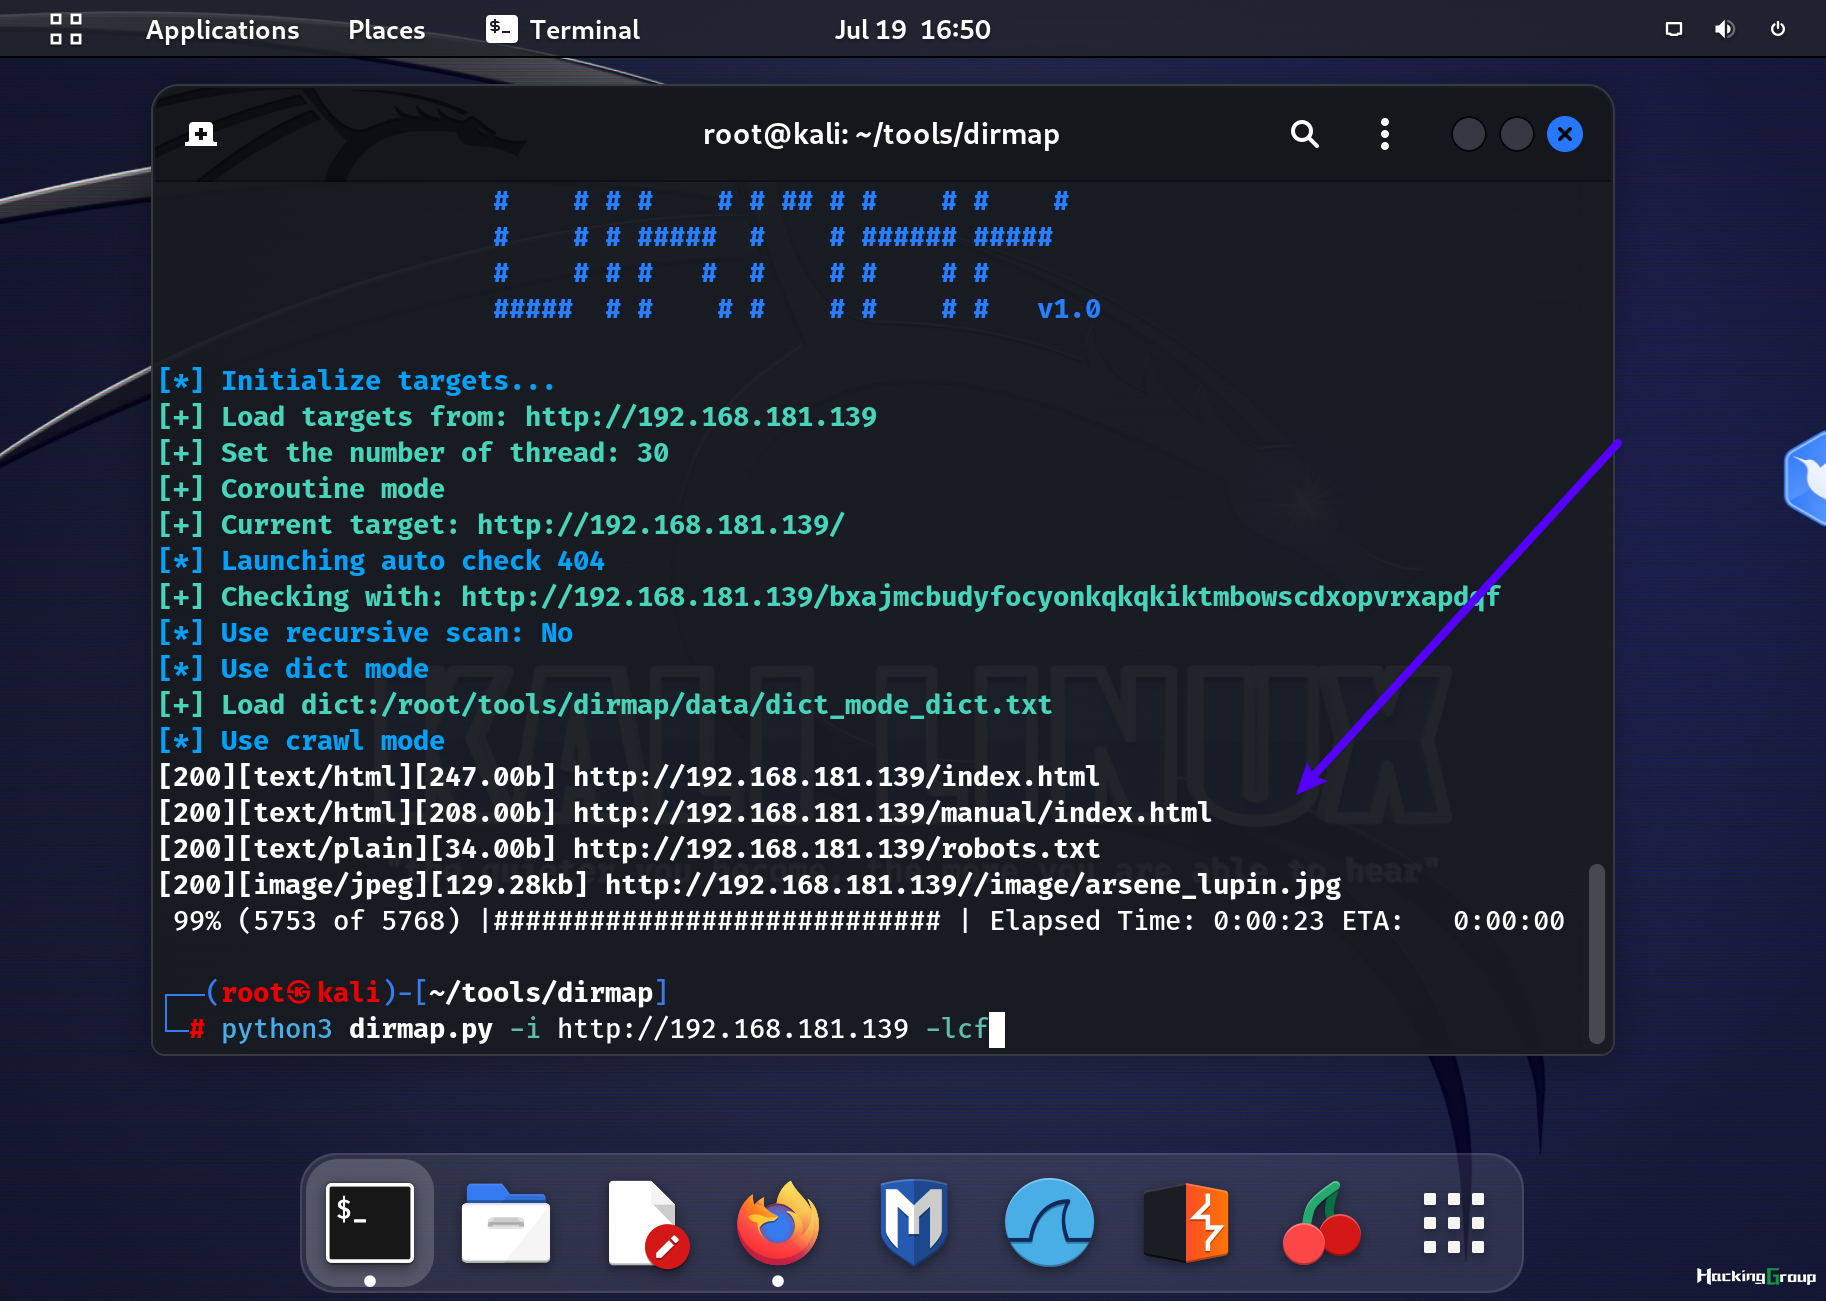Click the 'Checking with' random URL line
This screenshot has height=1301, width=1826.
tap(829, 597)
